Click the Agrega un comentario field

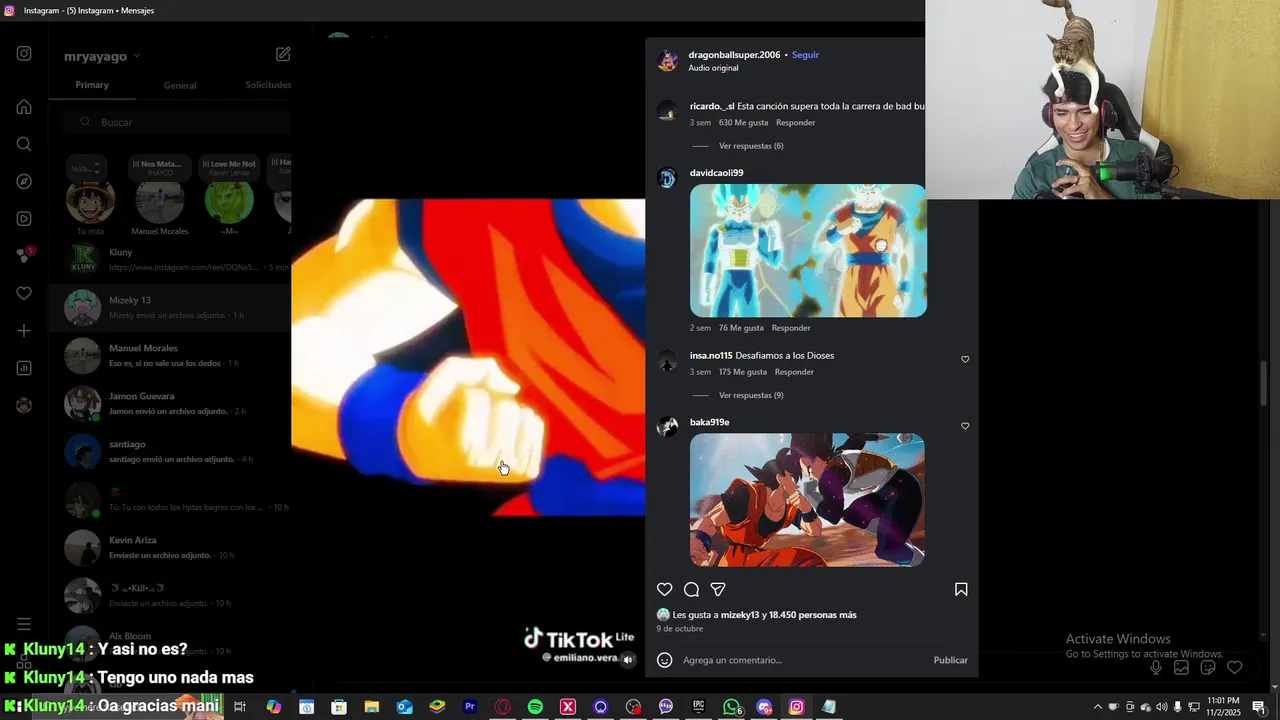pyautogui.click(x=803, y=660)
